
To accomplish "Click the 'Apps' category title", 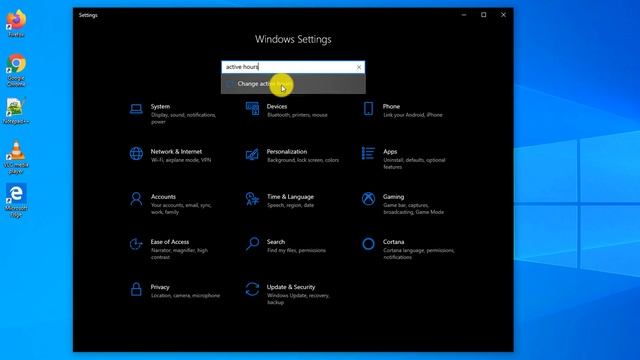I will [x=390, y=151].
